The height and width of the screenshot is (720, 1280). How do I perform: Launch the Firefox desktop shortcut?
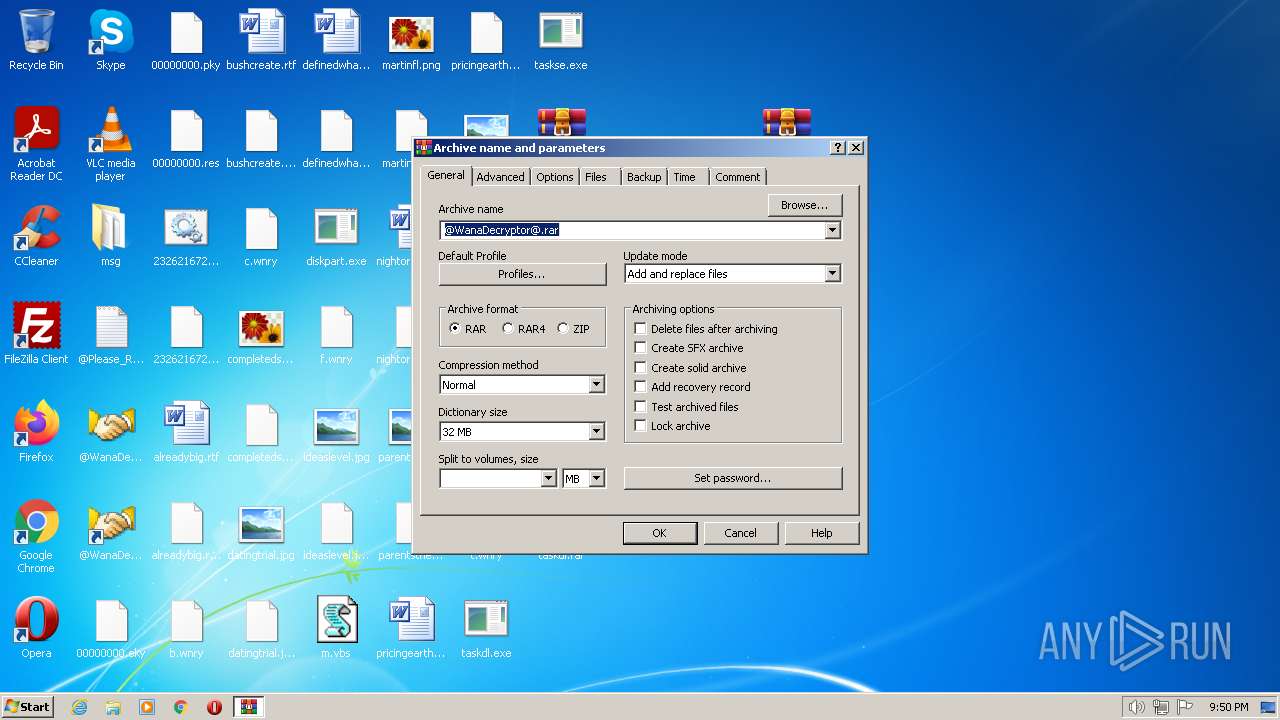click(36, 433)
